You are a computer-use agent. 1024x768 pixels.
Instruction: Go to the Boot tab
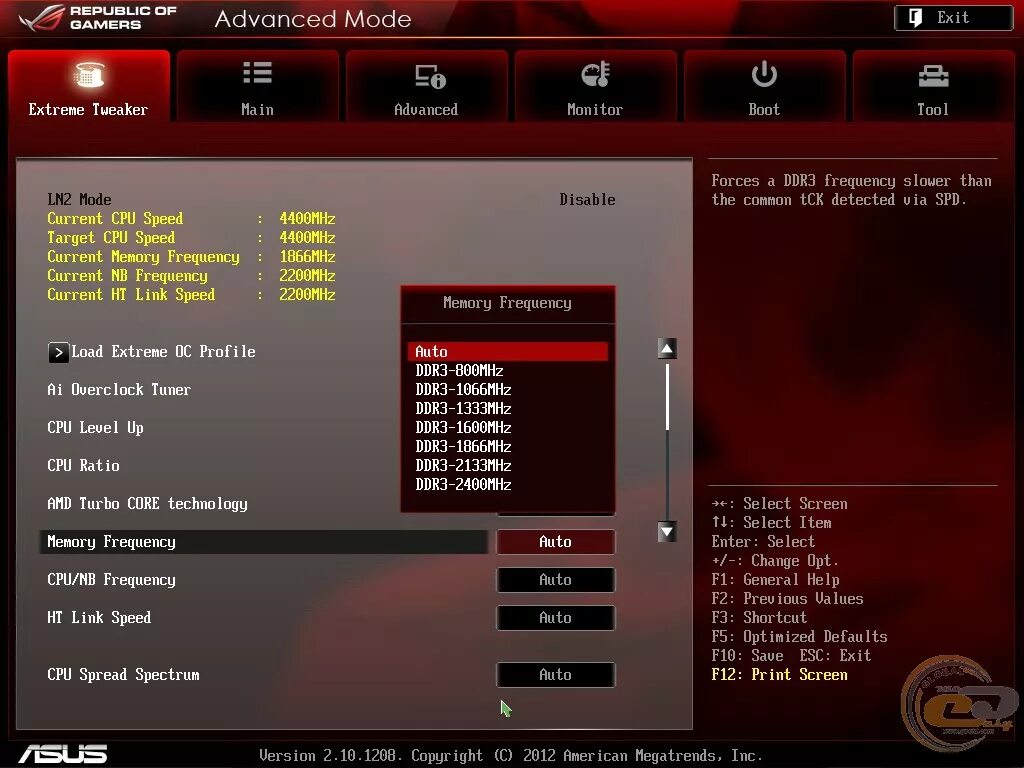(x=764, y=86)
